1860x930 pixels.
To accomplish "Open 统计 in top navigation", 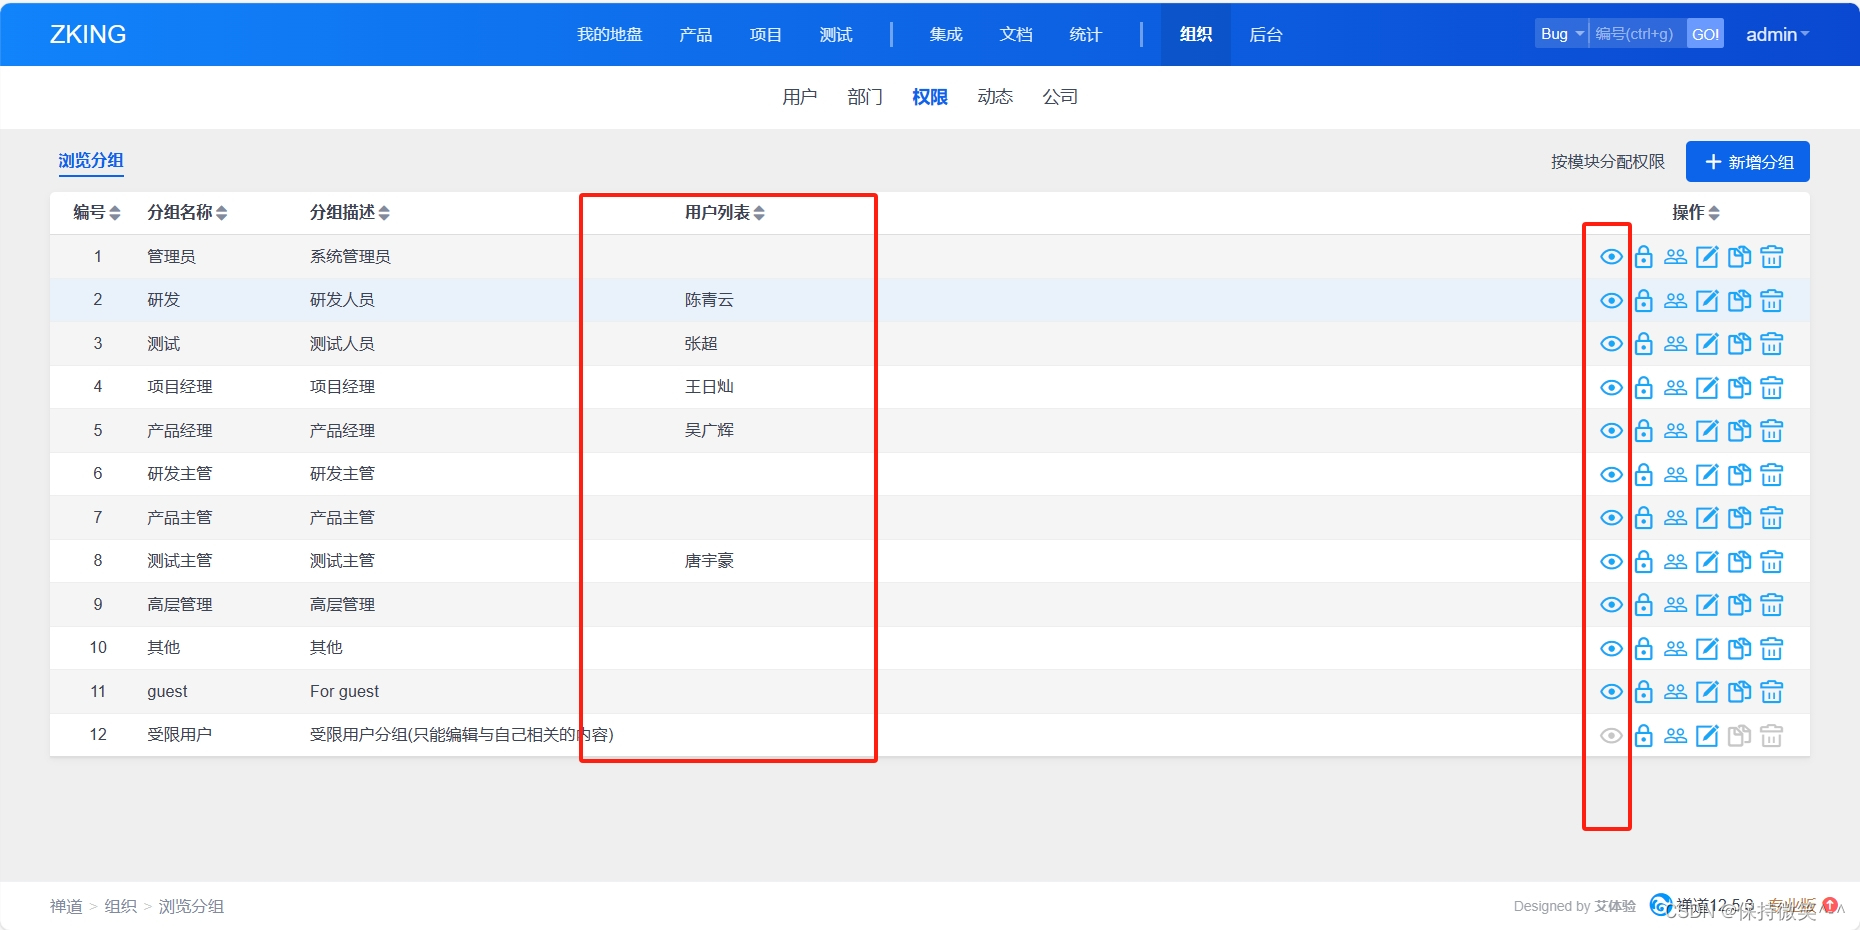I will pos(1086,35).
